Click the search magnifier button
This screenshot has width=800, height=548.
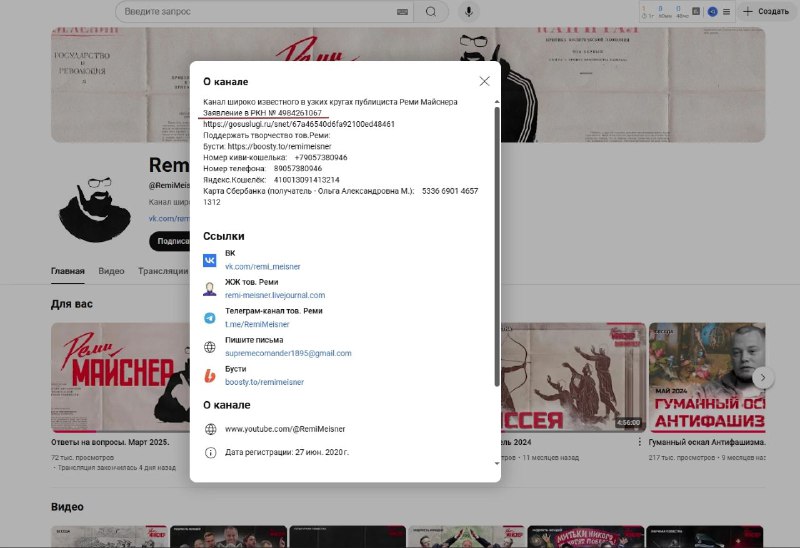pyautogui.click(x=431, y=11)
